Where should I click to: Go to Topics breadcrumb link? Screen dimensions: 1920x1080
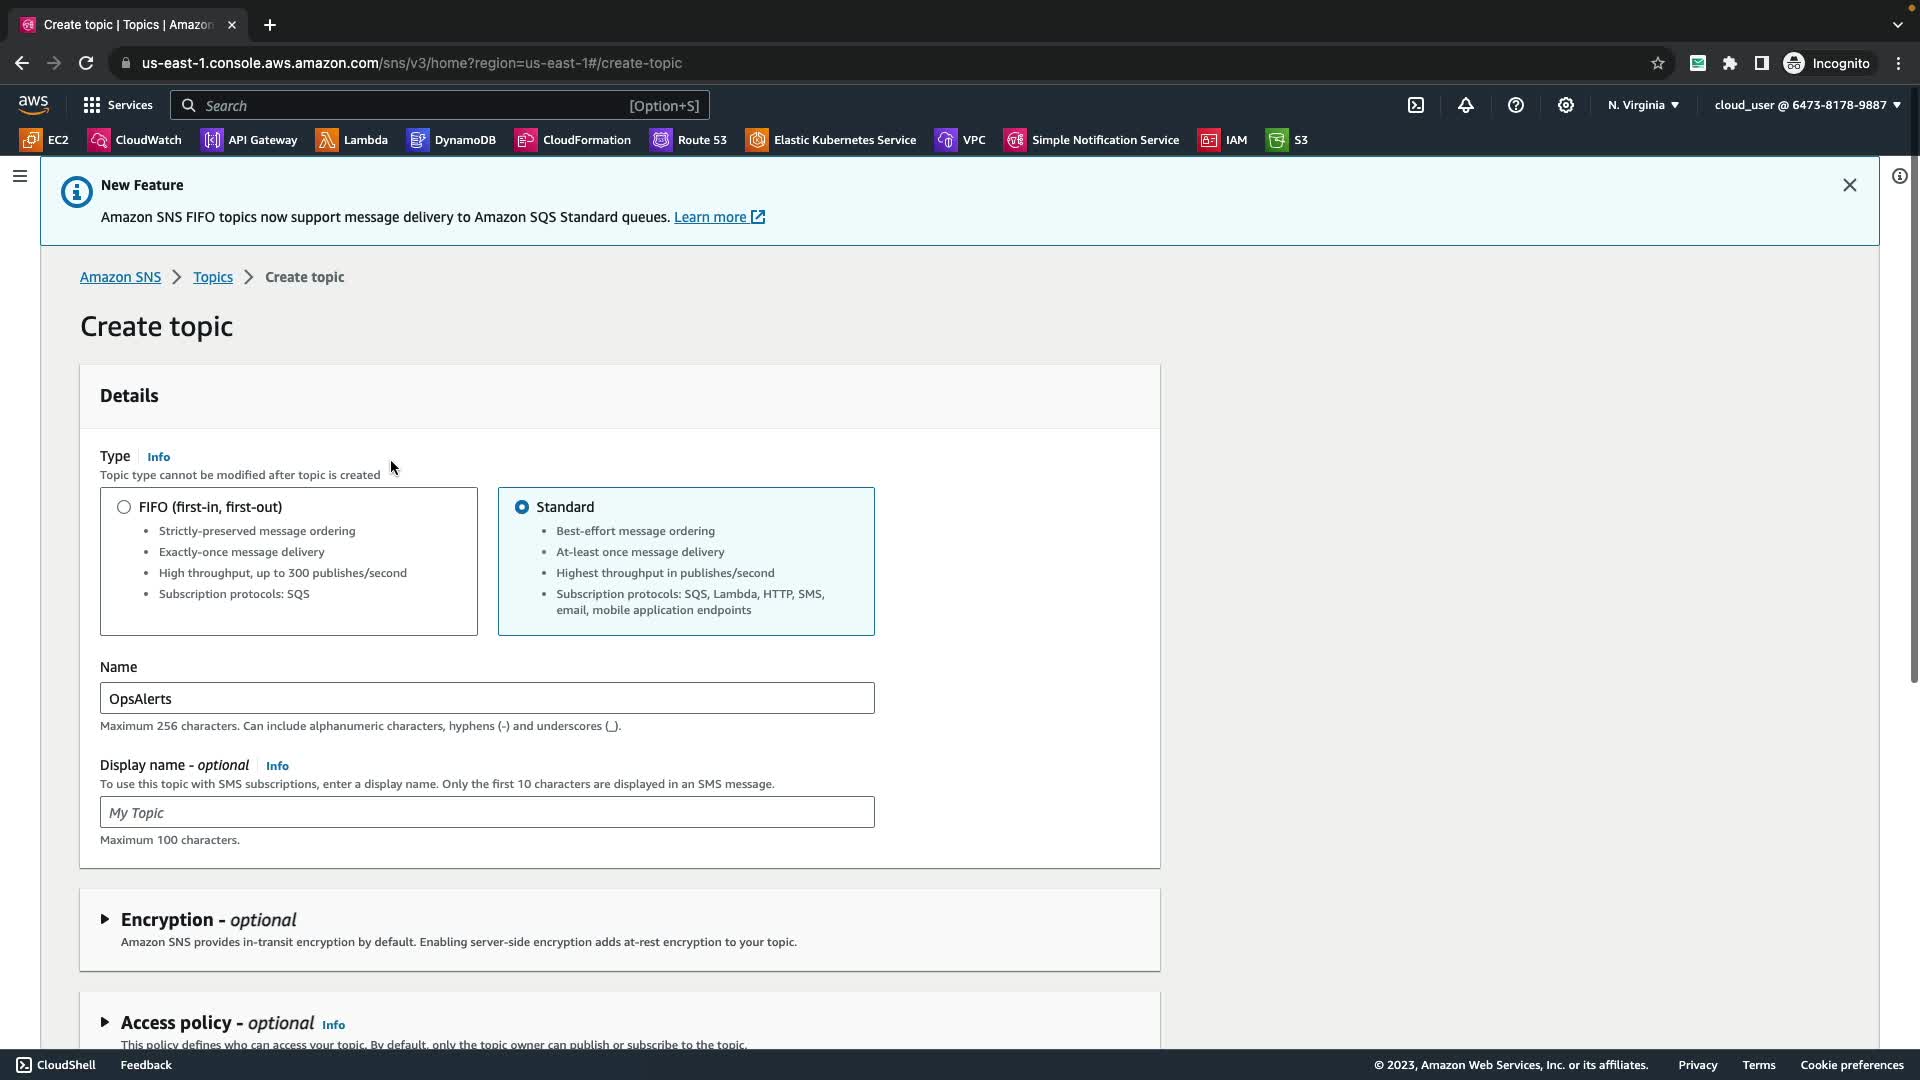point(213,277)
